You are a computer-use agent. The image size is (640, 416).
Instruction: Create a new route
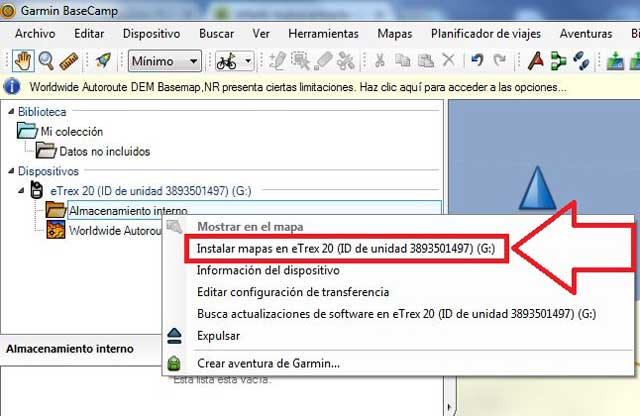(558, 61)
